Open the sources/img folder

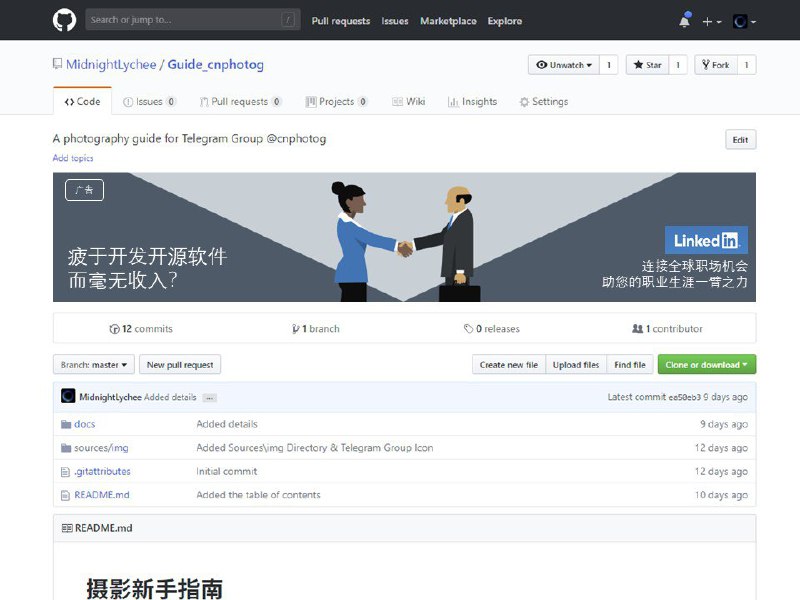[102, 448]
